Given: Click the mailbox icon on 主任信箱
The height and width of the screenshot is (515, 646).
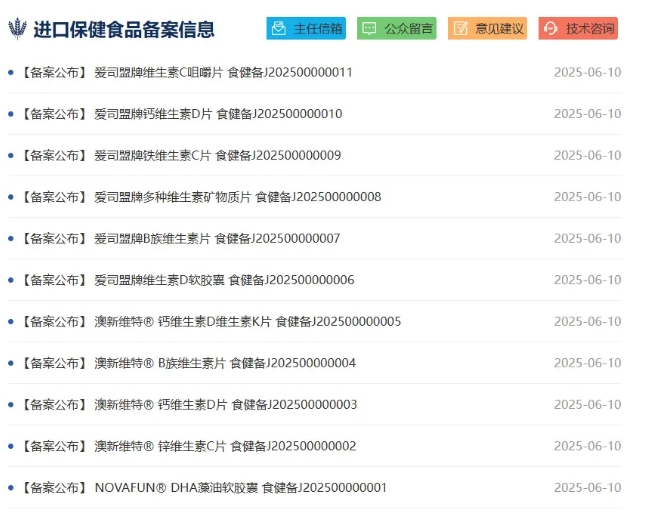Looking at the screenshot, I should [279, 28].
